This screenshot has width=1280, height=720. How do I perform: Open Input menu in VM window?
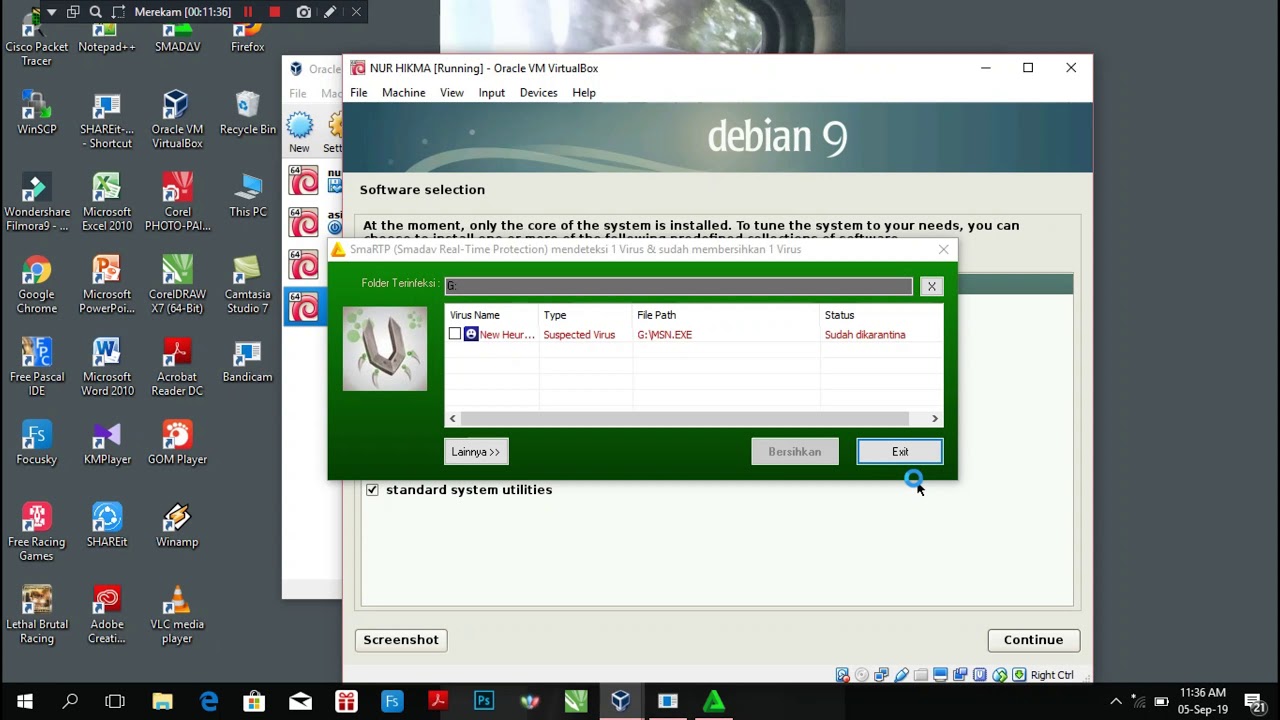[x=491, y=93]
